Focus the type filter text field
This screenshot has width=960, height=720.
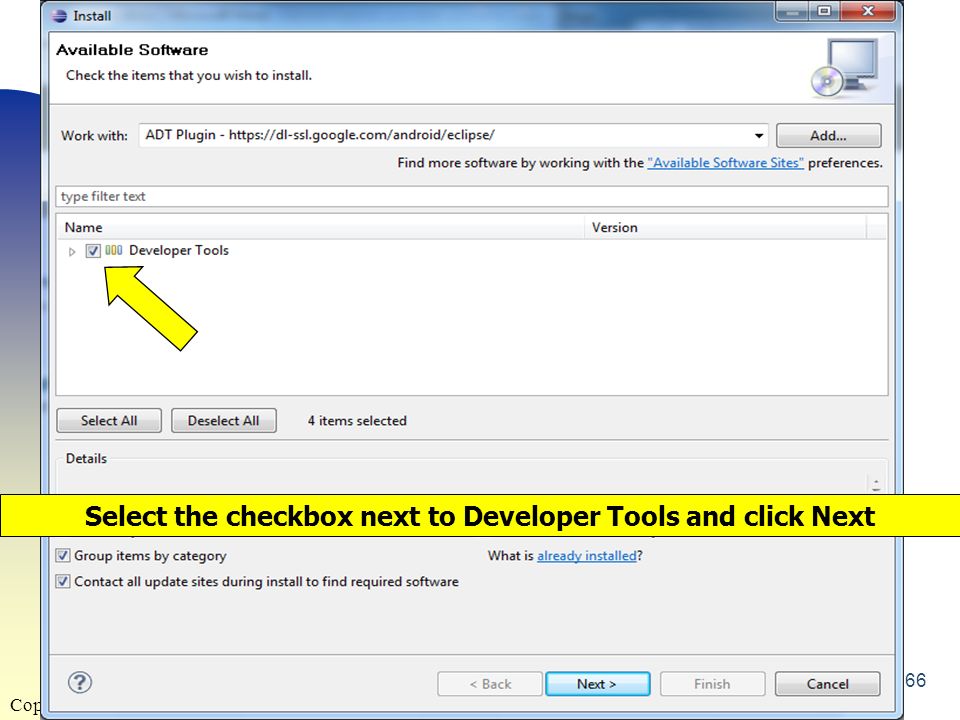point(471,197)
